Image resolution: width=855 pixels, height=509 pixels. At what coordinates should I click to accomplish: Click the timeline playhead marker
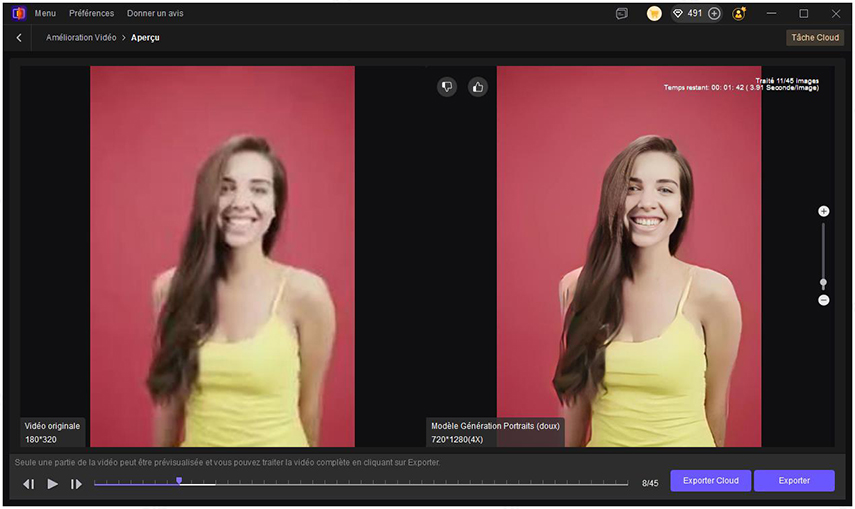(x=179, y=481)
